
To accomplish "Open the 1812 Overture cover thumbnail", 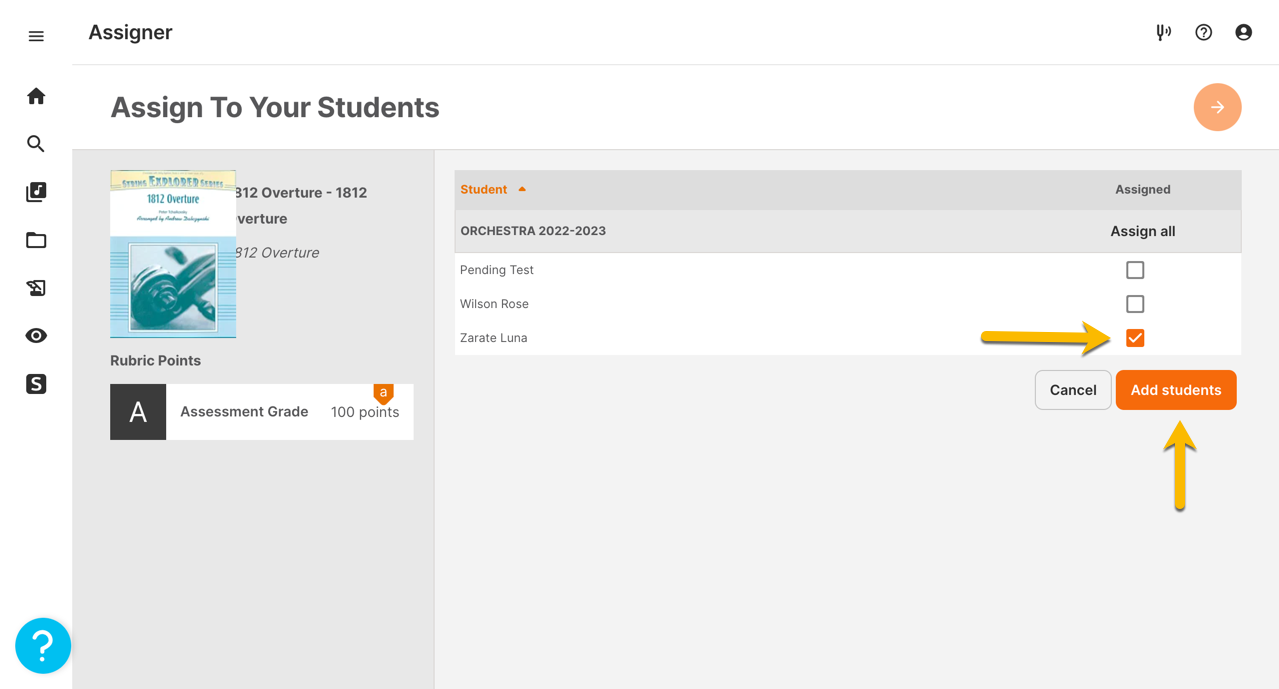I will coord(173,254).
